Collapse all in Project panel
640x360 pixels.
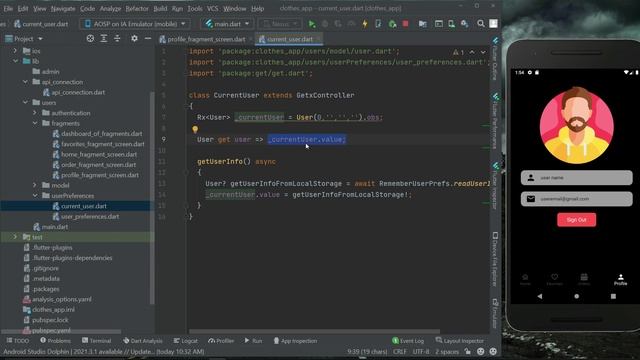pyautogui.click(x=117, y=38)
